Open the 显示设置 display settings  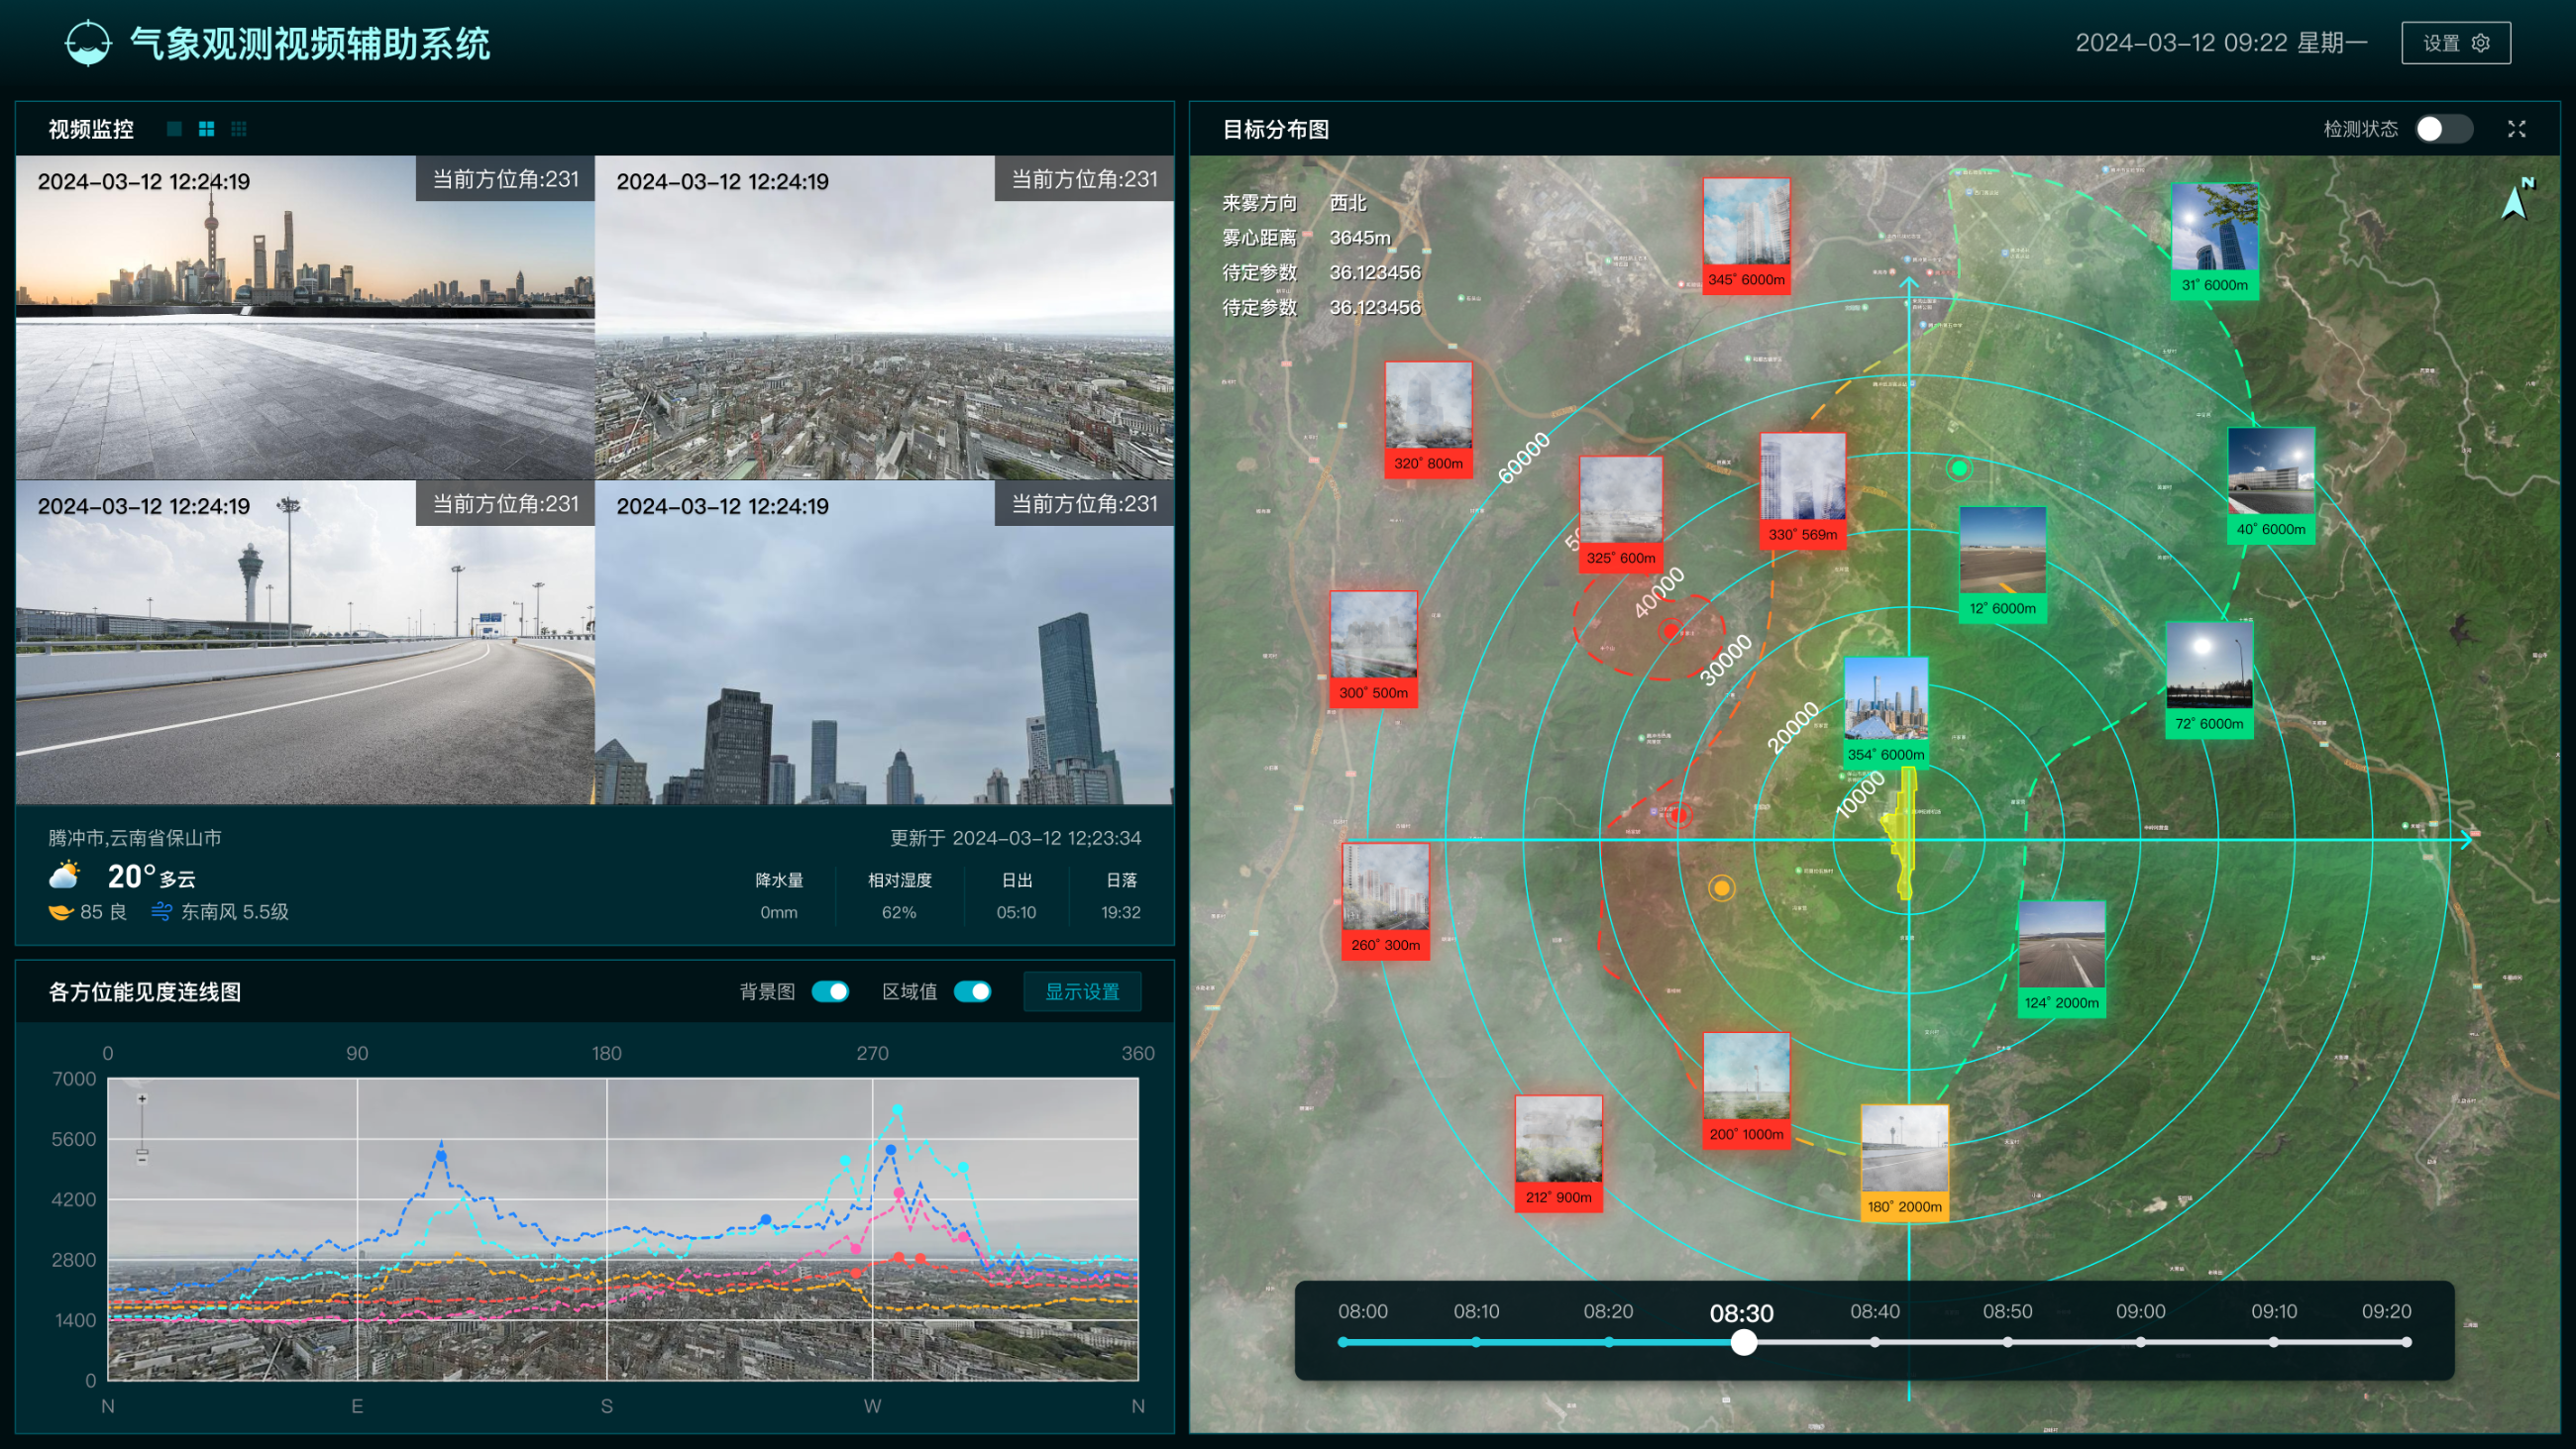[x=1082, y=991]
